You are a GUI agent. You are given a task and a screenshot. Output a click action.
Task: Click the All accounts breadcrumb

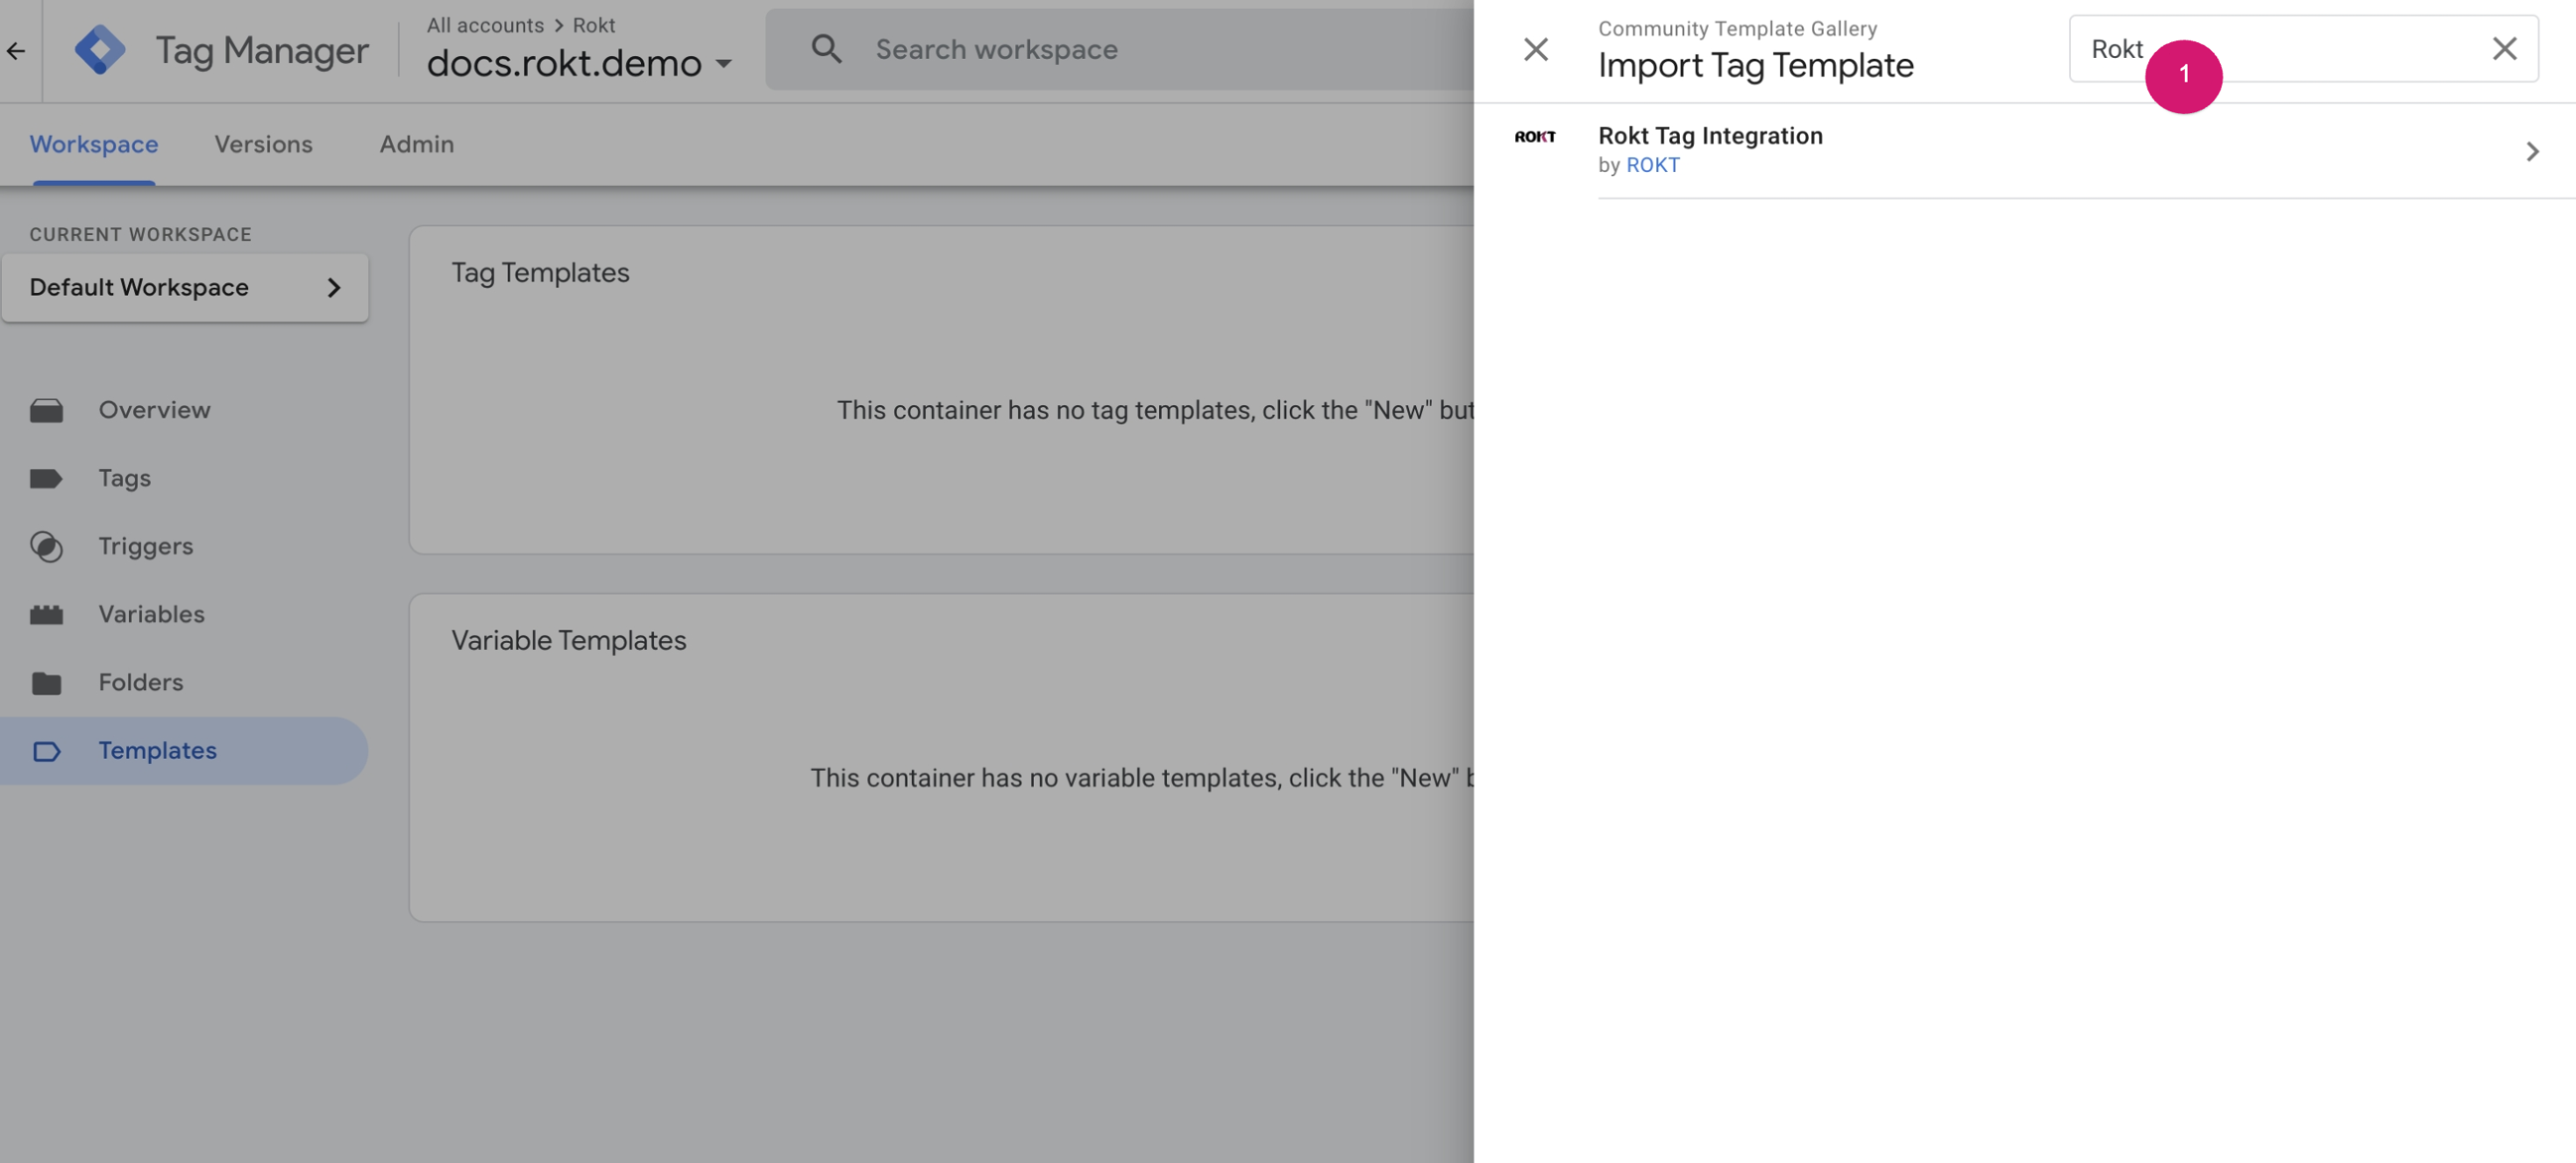pyautogui.click(x=485, y=25)
